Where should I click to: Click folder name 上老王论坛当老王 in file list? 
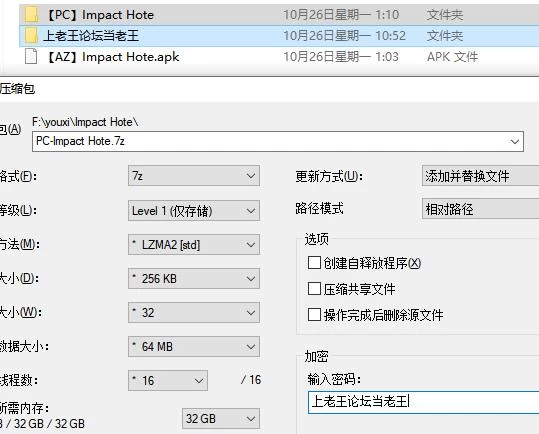(x=91, y=36)
